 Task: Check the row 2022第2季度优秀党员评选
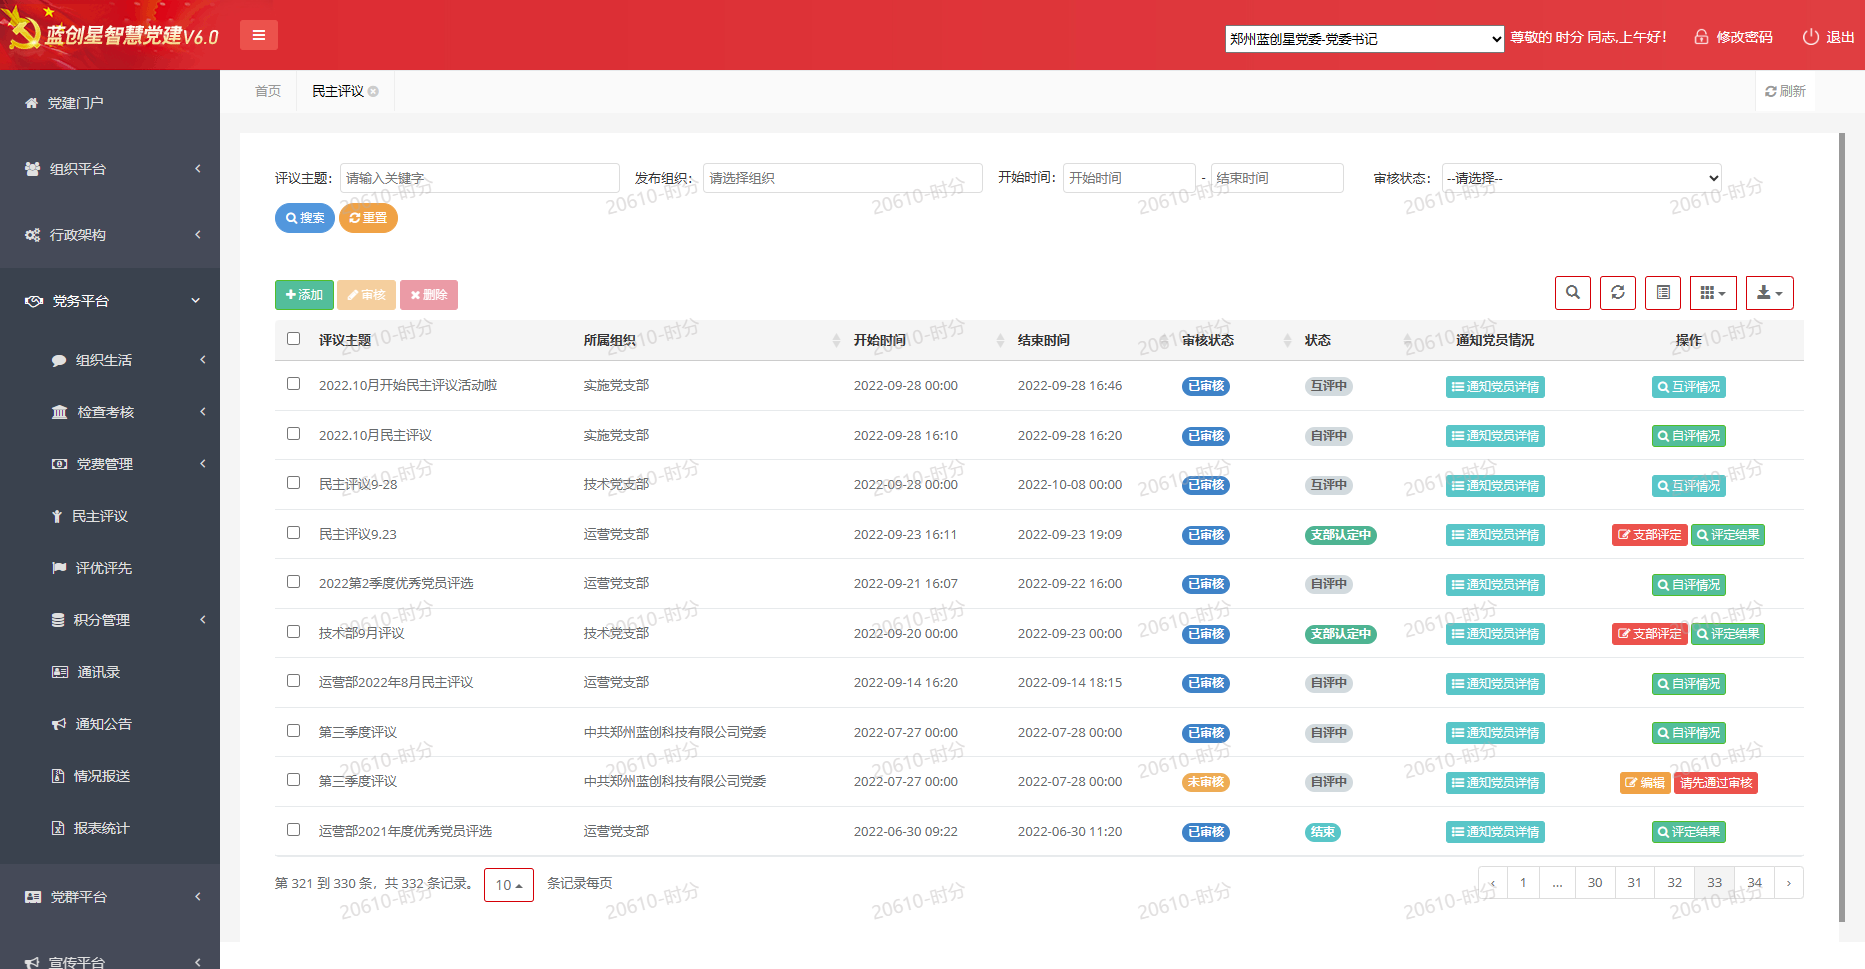pos(293,582)
